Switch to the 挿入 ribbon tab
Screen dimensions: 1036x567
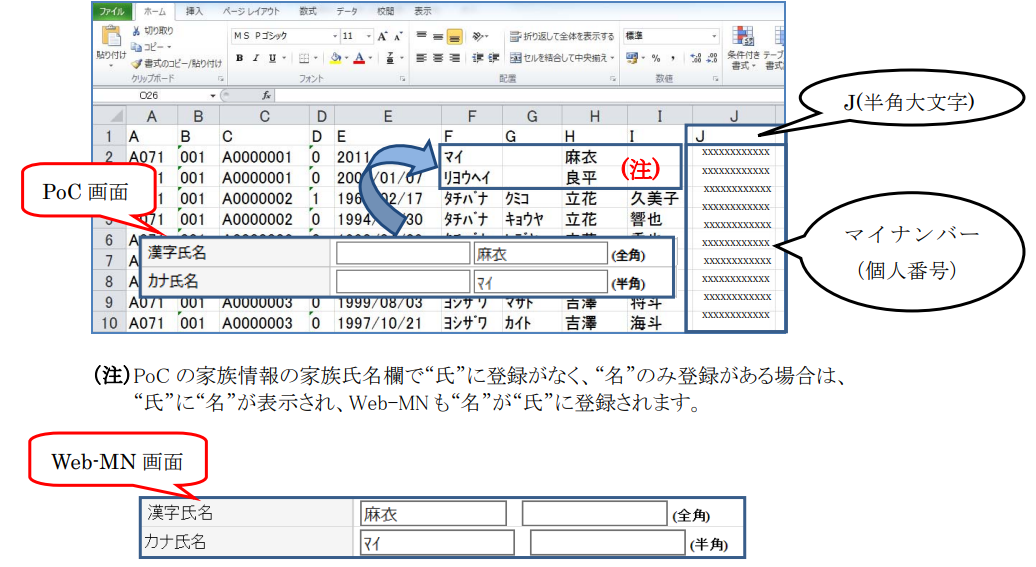(x=194, y=11)
